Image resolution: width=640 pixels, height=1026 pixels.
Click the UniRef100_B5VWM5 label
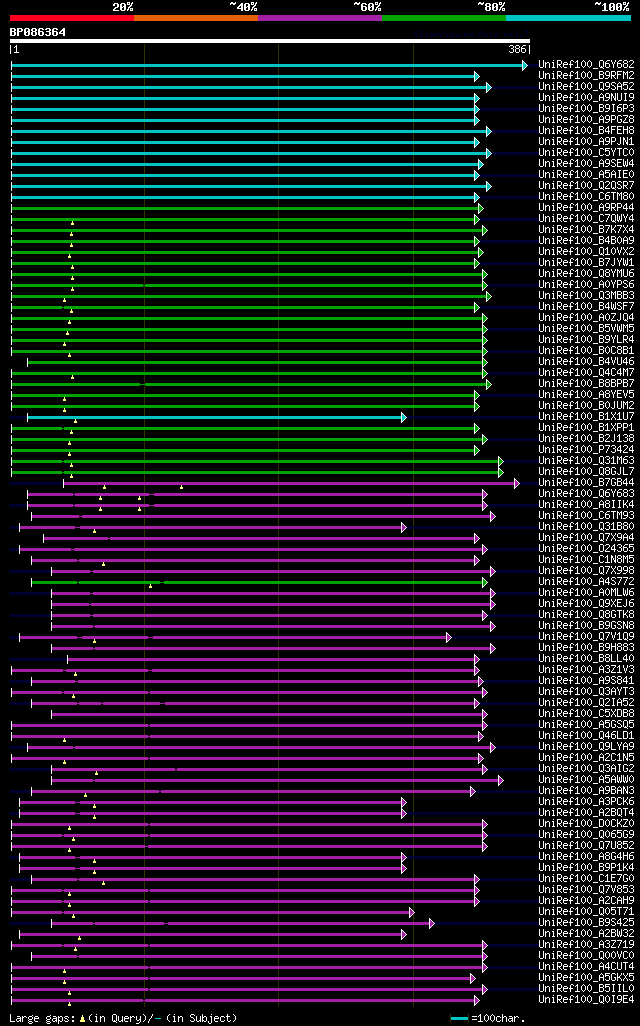tap(586, 328)
